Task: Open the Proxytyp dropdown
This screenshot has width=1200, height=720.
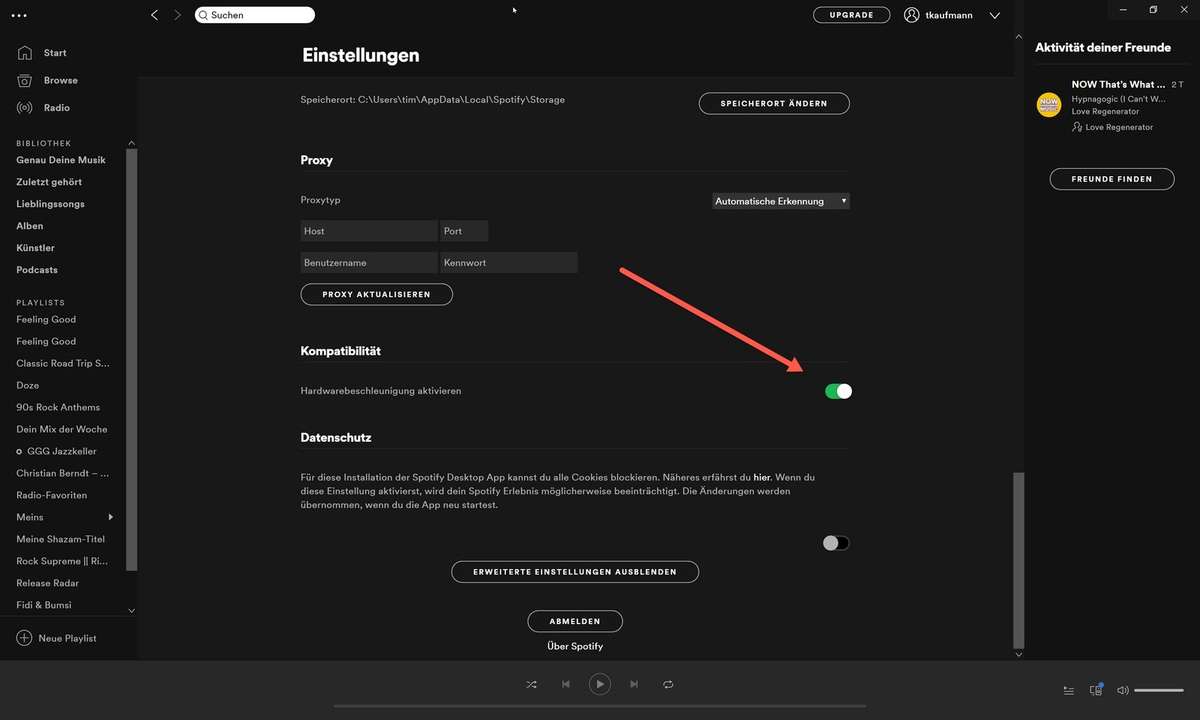Action: [x=781, y=201]
